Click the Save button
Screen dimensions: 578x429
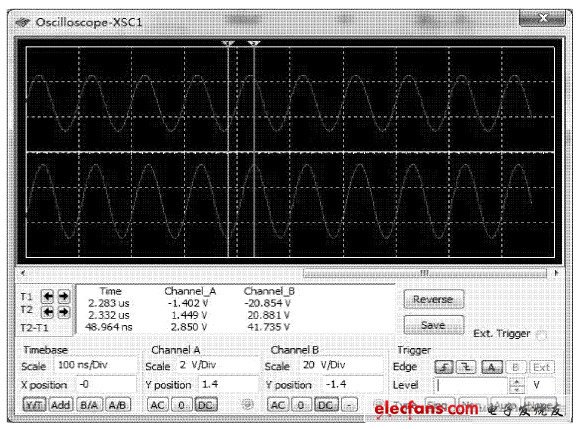tap(433, 325)
